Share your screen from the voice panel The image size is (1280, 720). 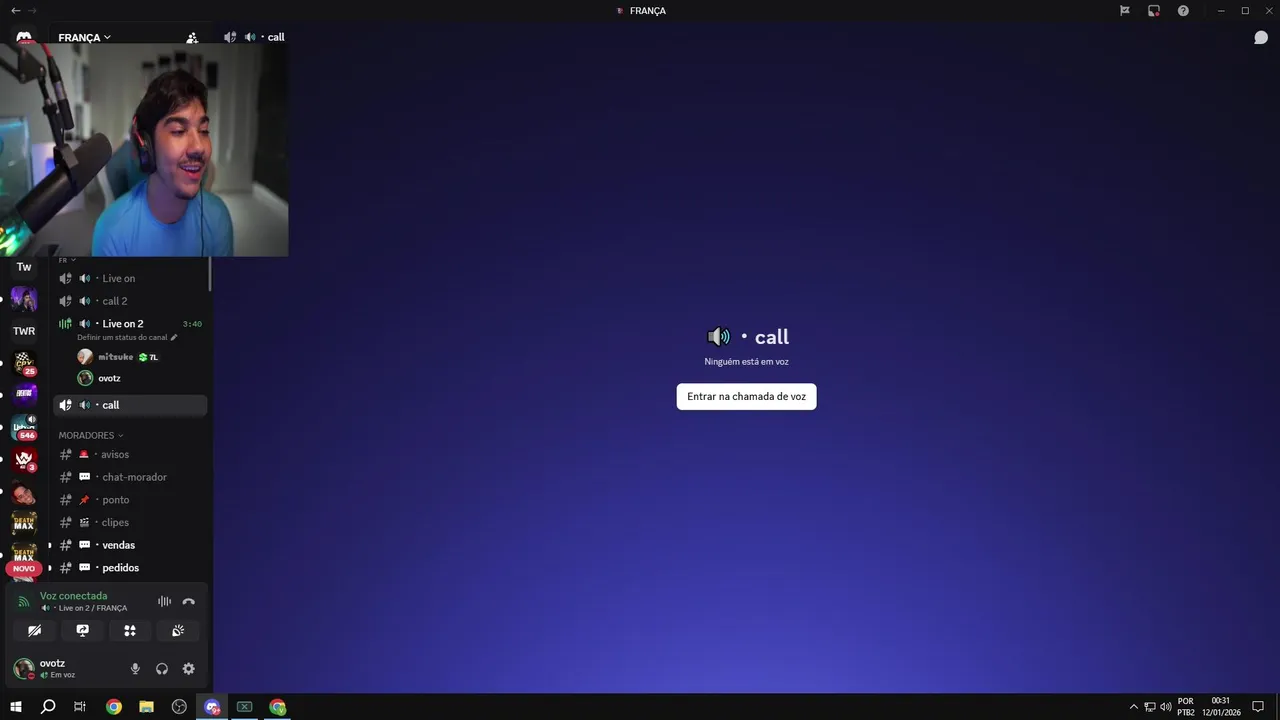[83, 631]
